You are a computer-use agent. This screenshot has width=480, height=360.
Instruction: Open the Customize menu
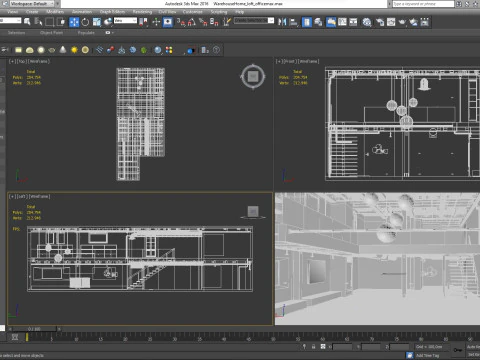pos(193,12)
